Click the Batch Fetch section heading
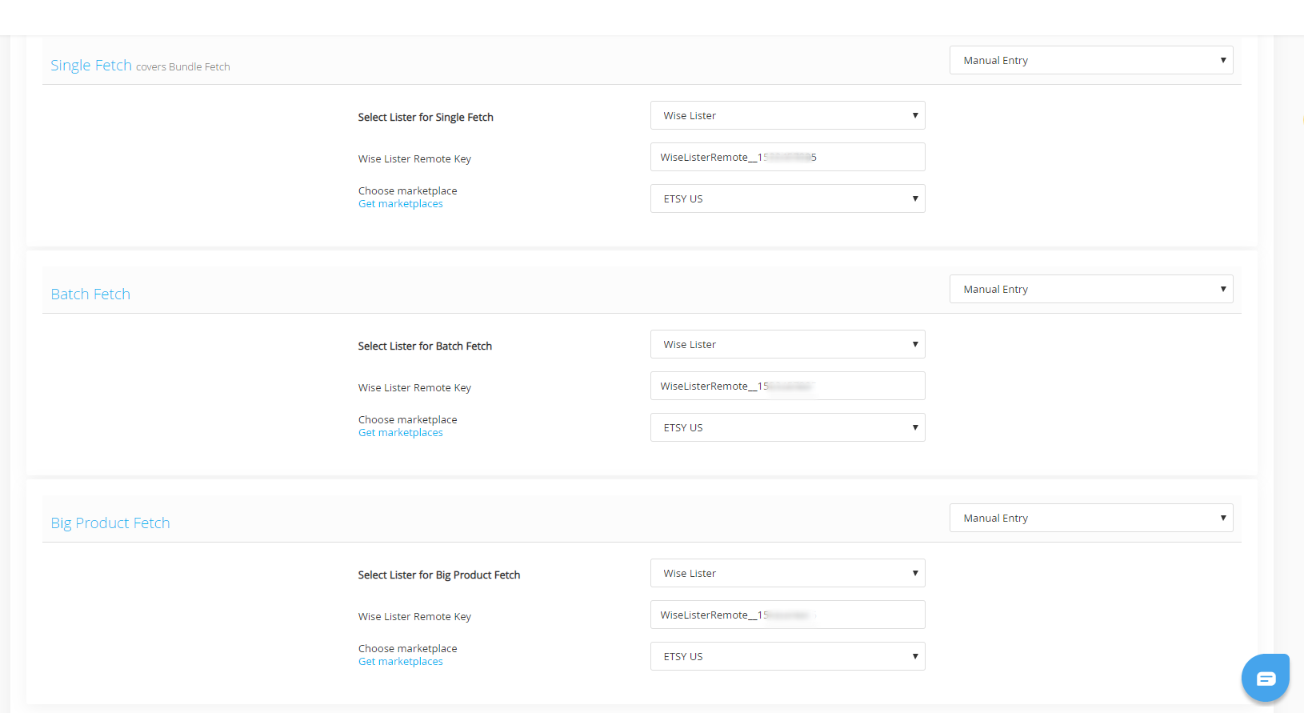The image size is (1304, 713). click(x=90, y=294)
